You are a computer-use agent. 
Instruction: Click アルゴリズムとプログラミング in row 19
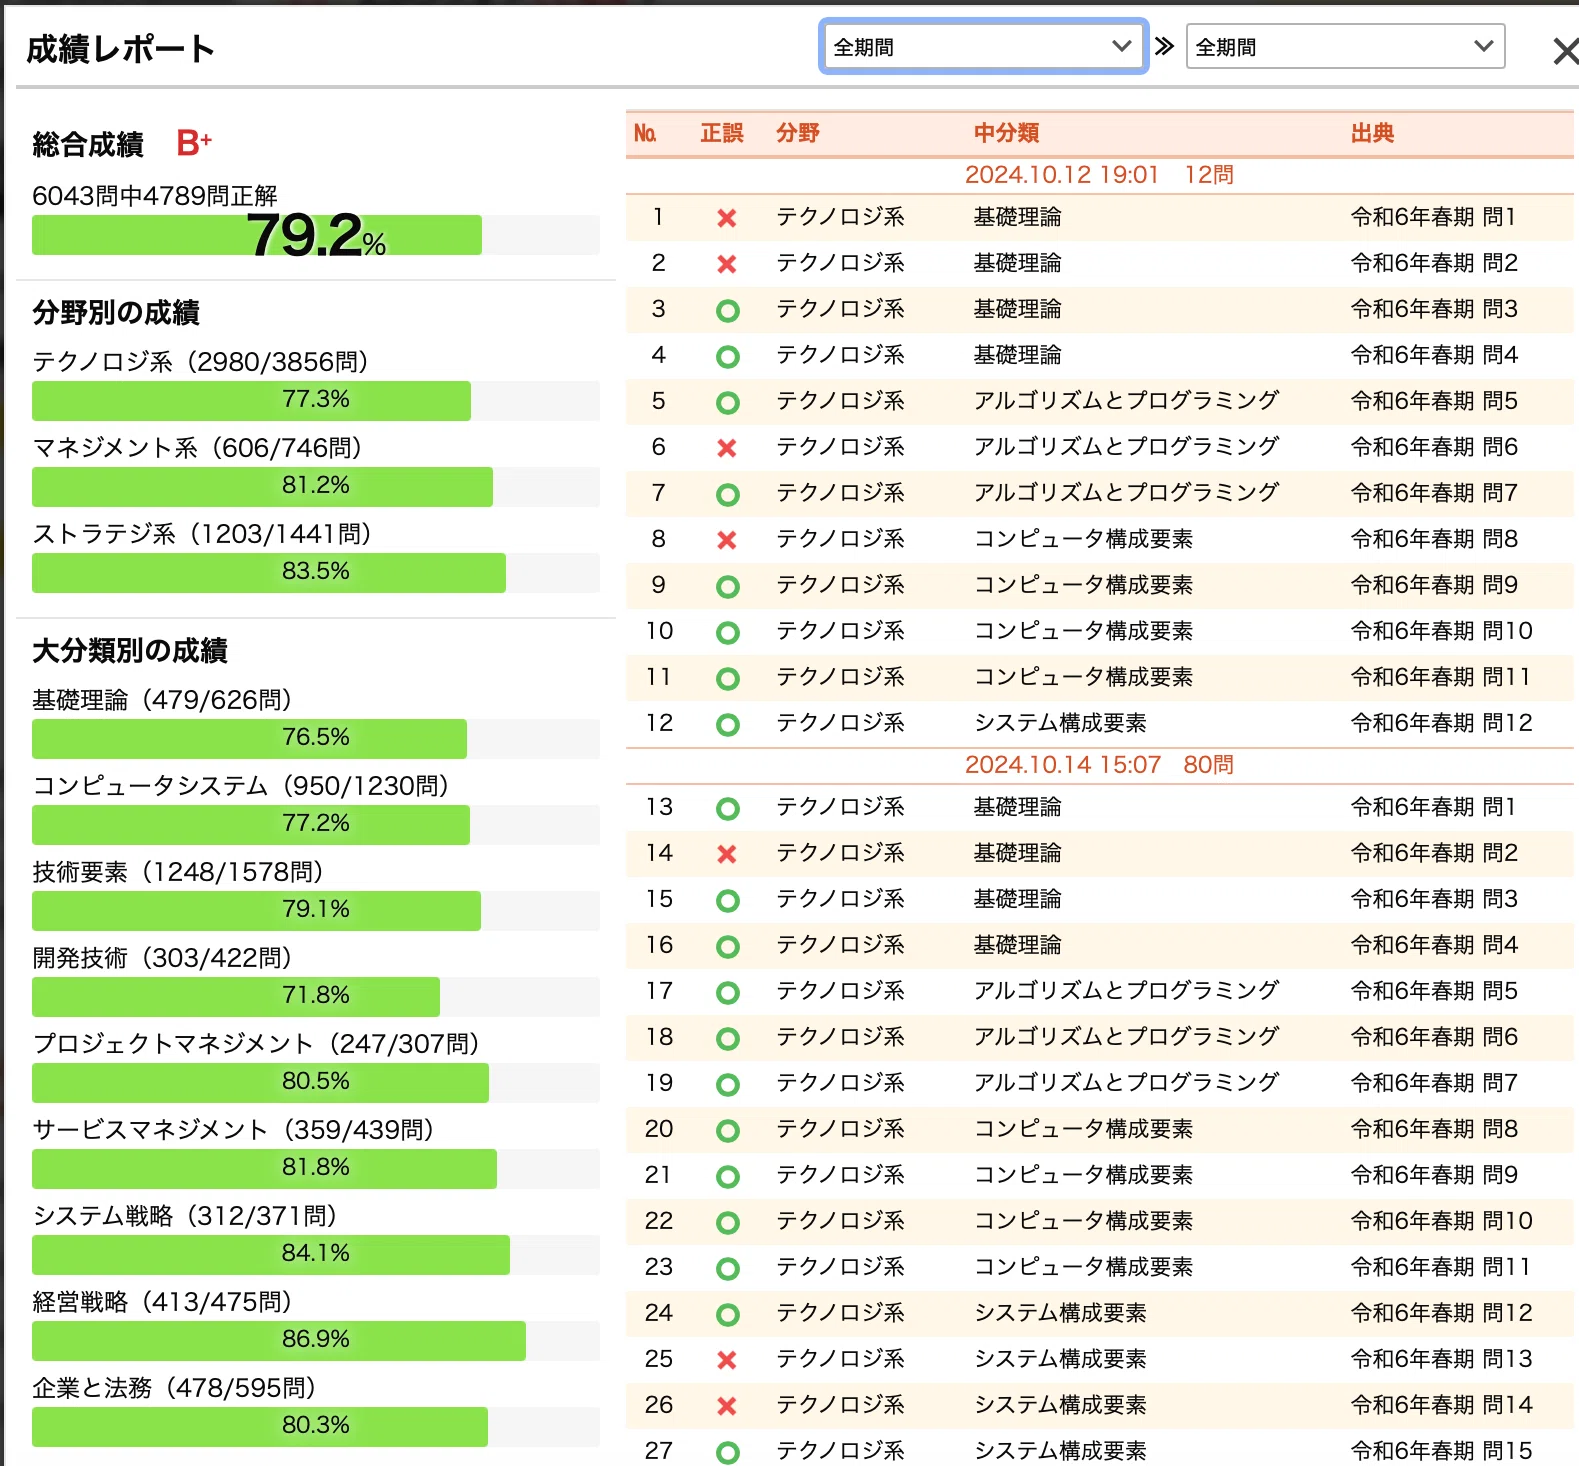[1126, 1083]
